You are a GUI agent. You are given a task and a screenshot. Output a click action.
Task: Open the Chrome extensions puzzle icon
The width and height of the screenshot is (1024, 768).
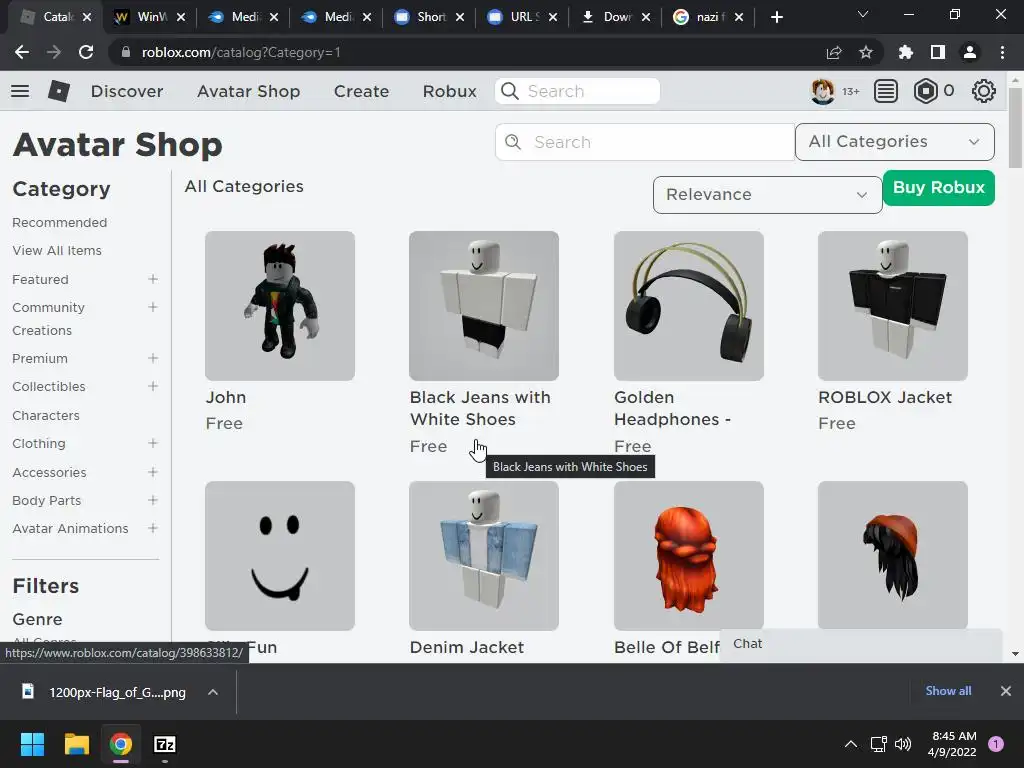tap(906, 52)
